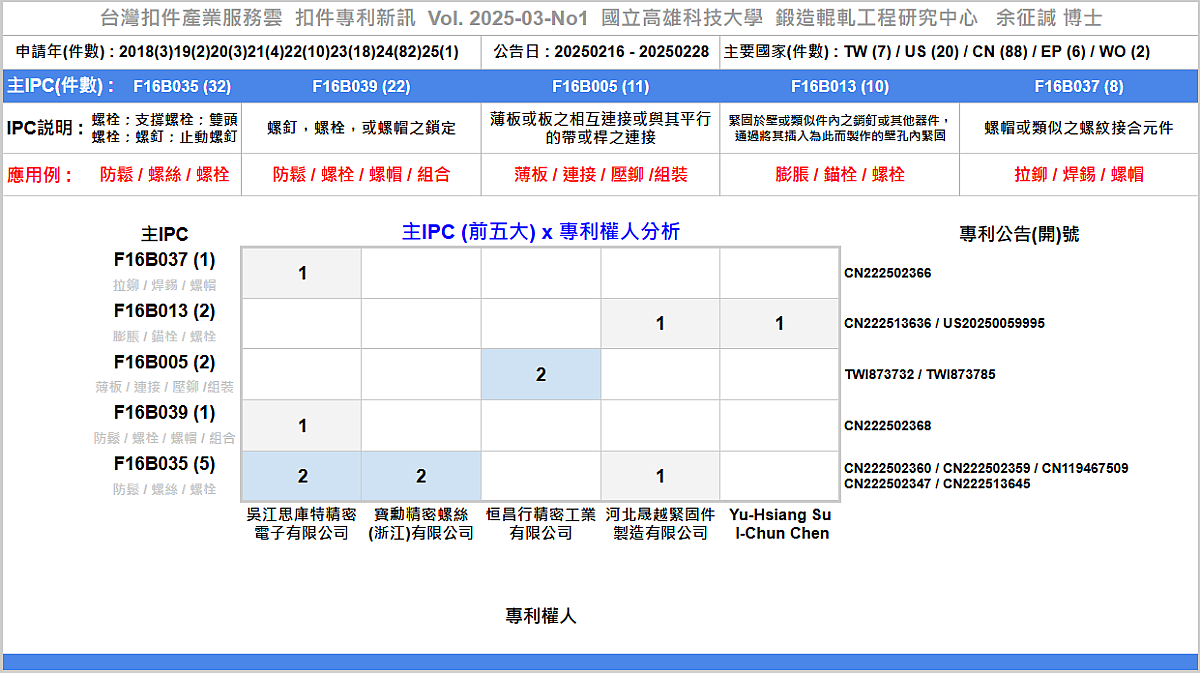This screenshot has height=673, width=1200.
Task: Click the F16B037 (1) row label
Action: (x=164, y=261)
